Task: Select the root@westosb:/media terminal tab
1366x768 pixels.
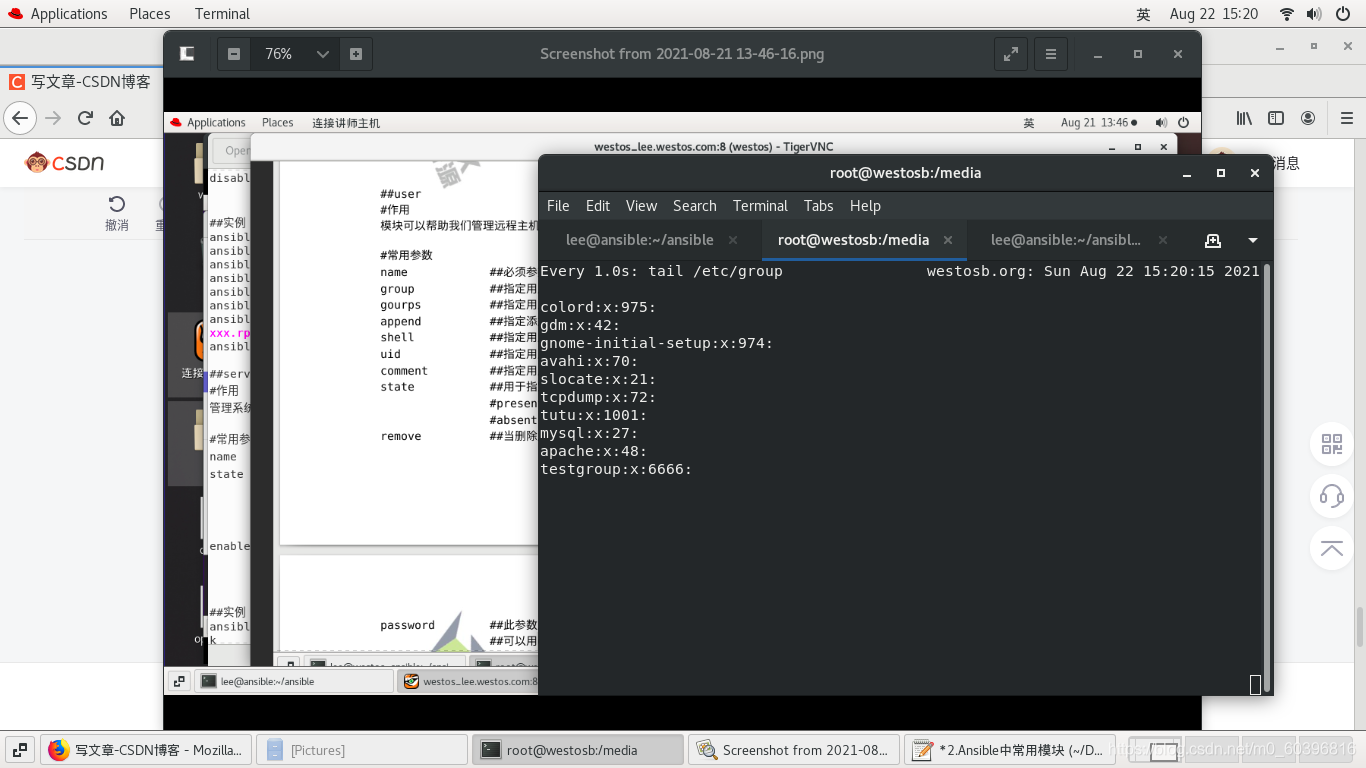Action: pyautogui.click(x=853, y=240)
